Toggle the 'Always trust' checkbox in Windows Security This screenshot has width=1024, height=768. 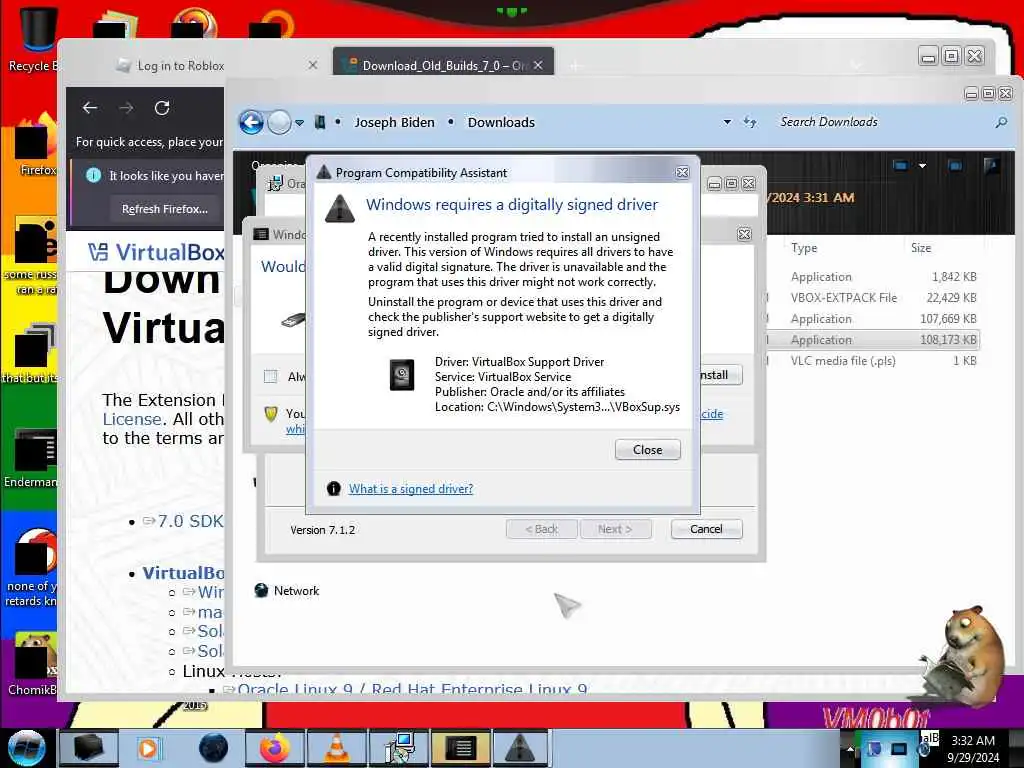point(270,376)
